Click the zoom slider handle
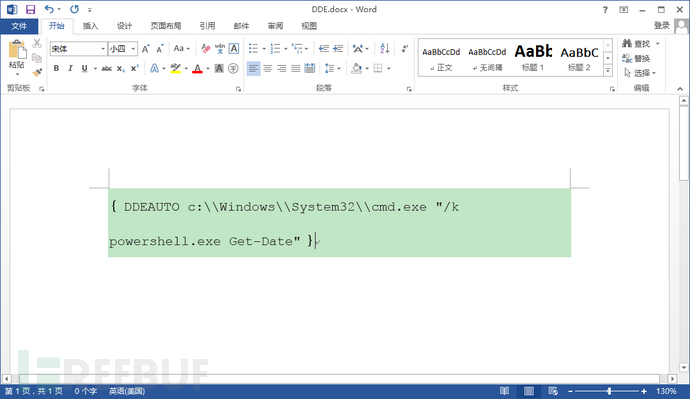Image resolution: width=690 pixels, height=399 pixels. [x=609, y=391]
